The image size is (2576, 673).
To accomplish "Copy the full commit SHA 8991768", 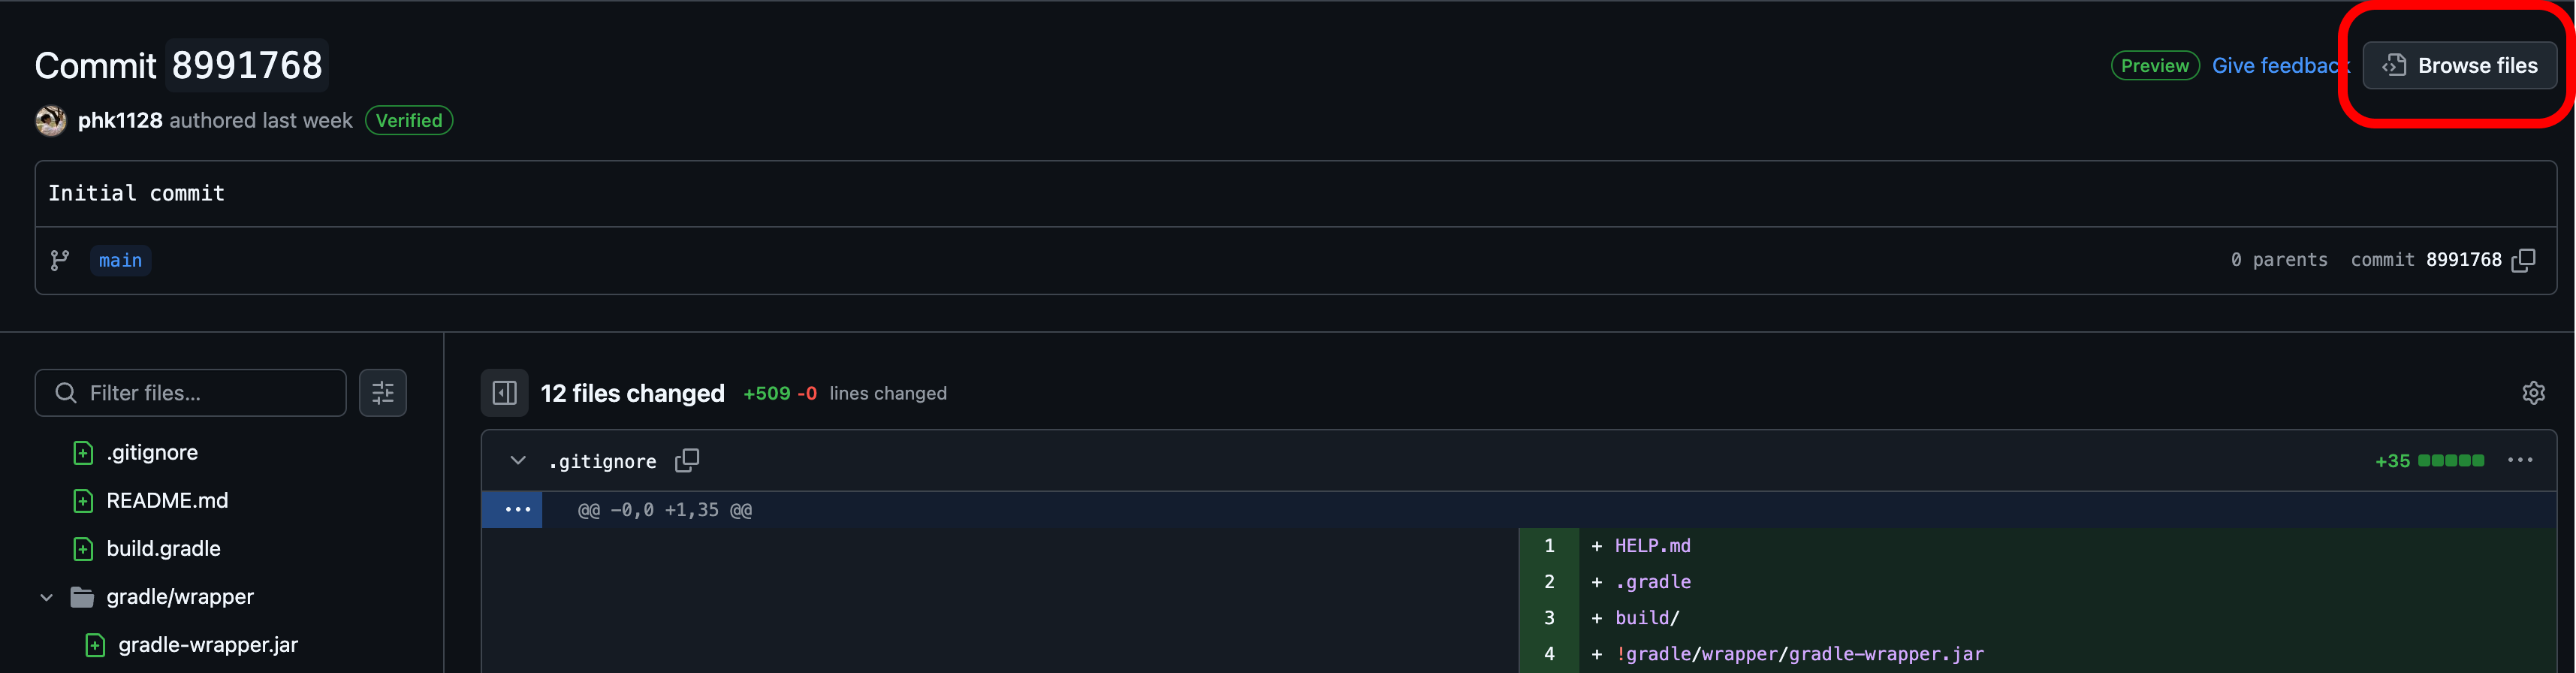I will pos(2523,260).
